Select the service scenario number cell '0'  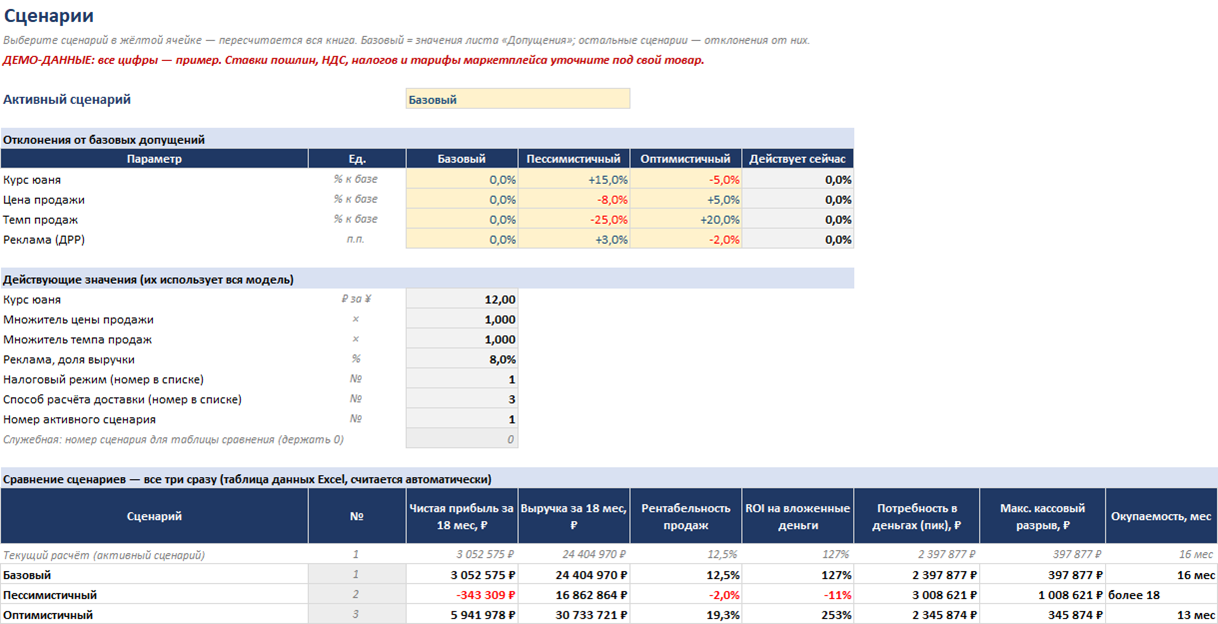[x=462, y=440]
